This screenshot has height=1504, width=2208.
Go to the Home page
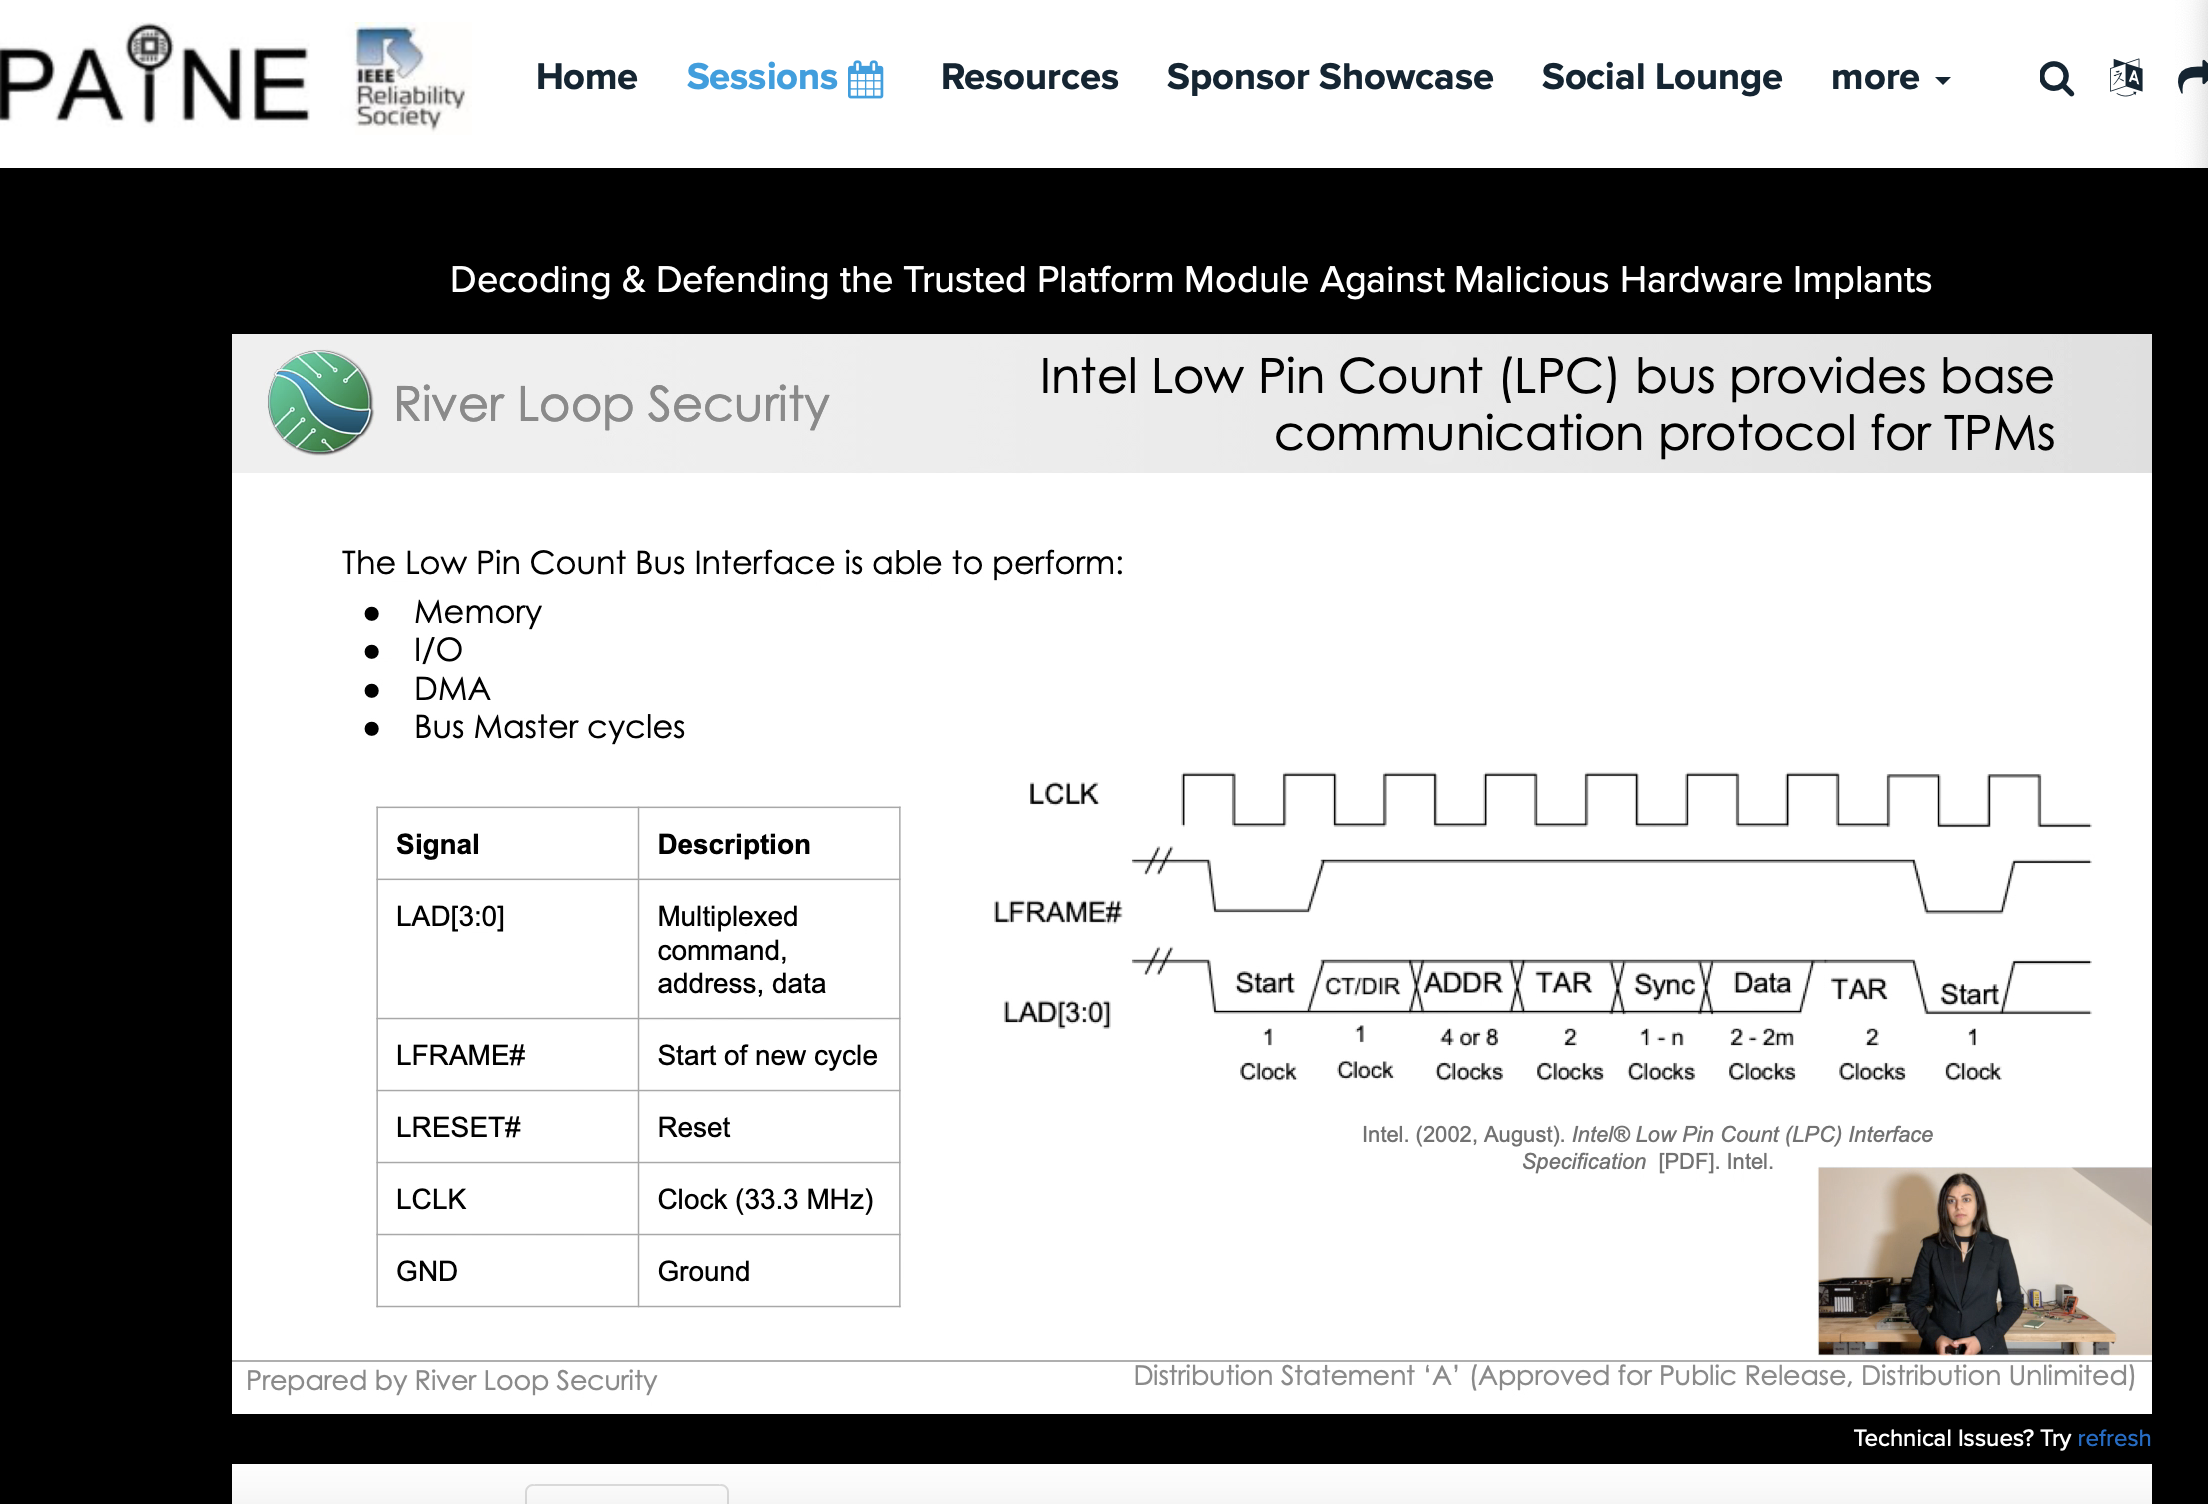point(586,78)
